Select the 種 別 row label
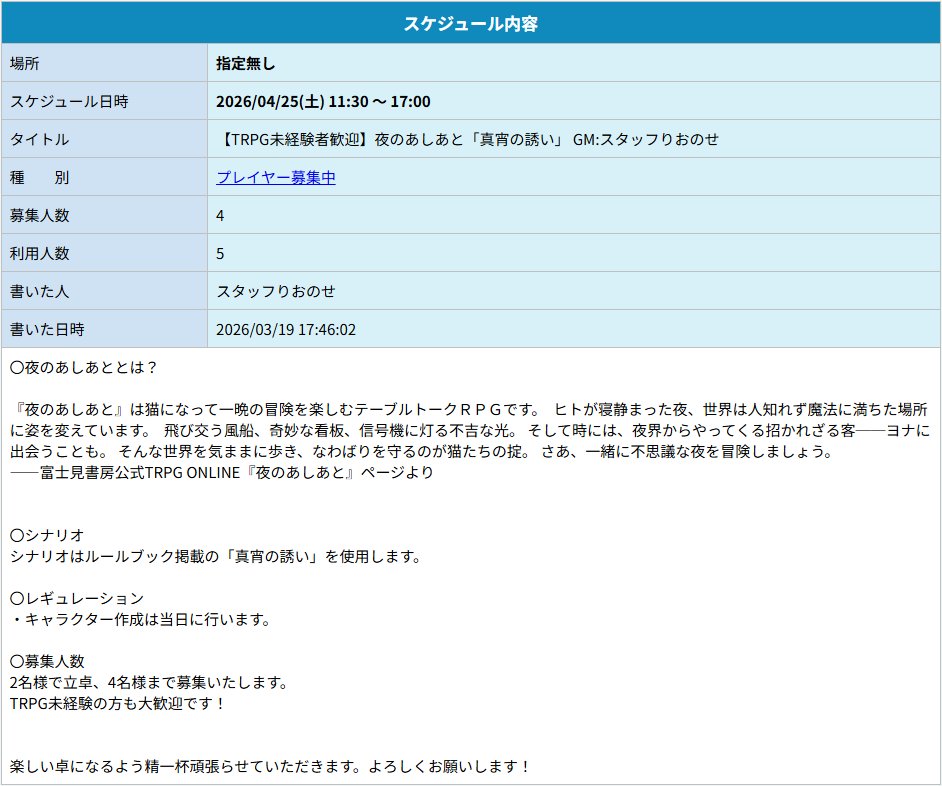The height and width of the screenshot is (786, 942). pyautogui.click(x=39, y=178)
